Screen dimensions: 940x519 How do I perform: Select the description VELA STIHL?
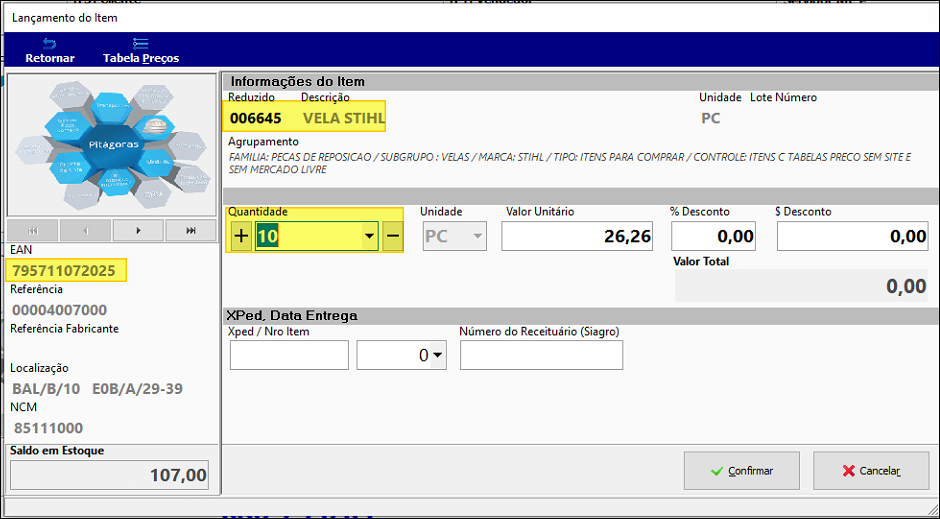344,118
